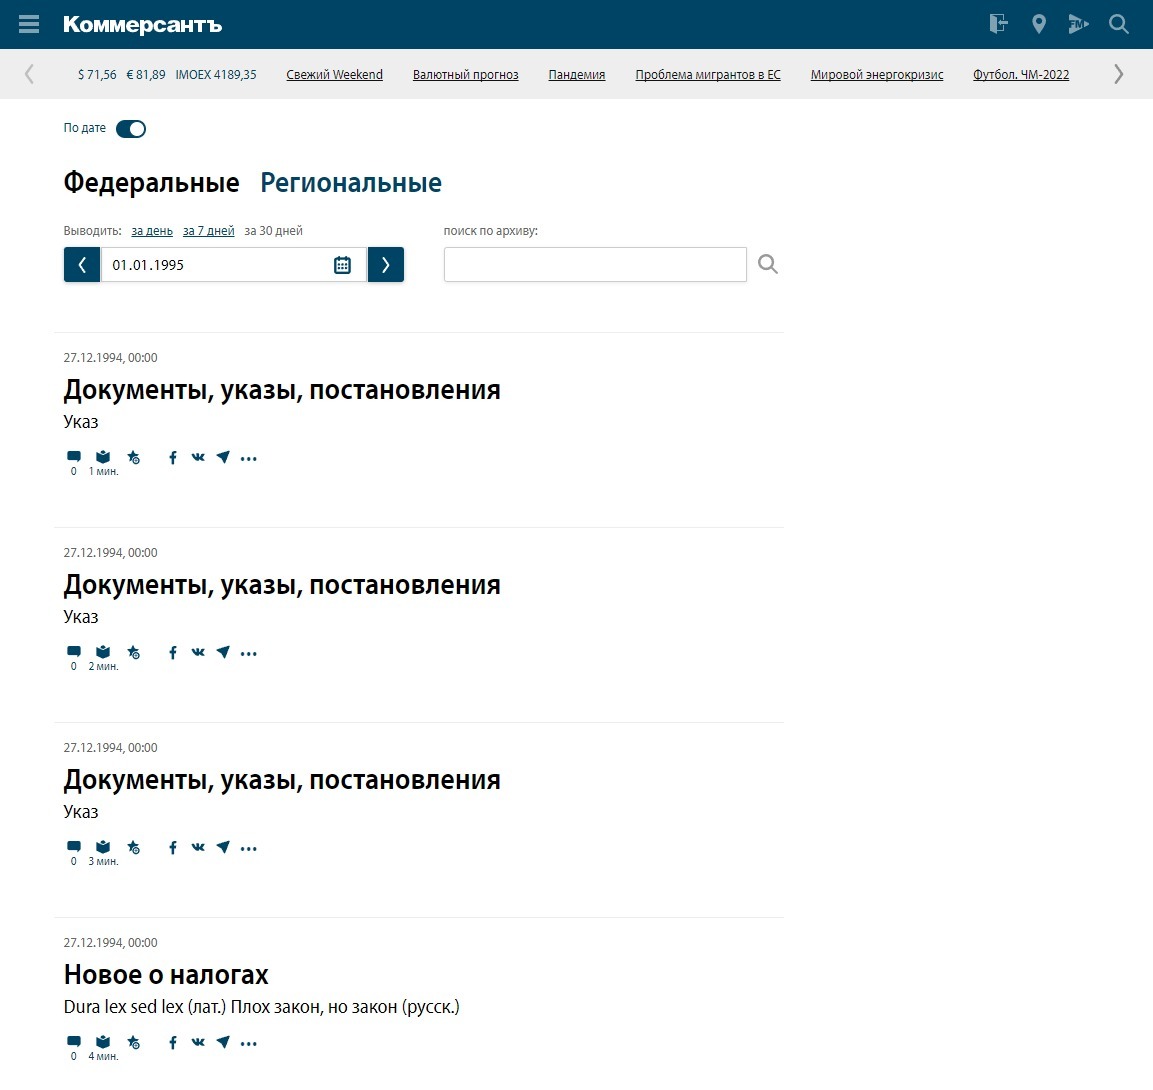Focus the archive search input field
The height and width of the screenshot is (1090, 1153).
pos(595,265)
